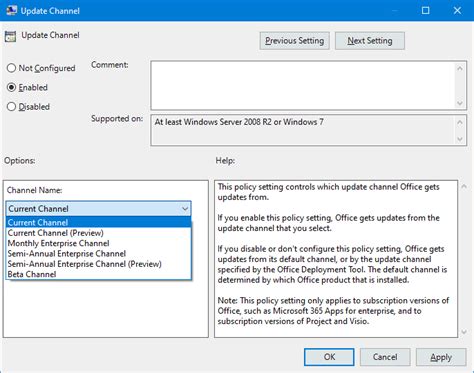Click the title bar window icon
Image resolution: width=474 pixels, height=373 pixels.
pyautogui.click(x=11, y=11)
